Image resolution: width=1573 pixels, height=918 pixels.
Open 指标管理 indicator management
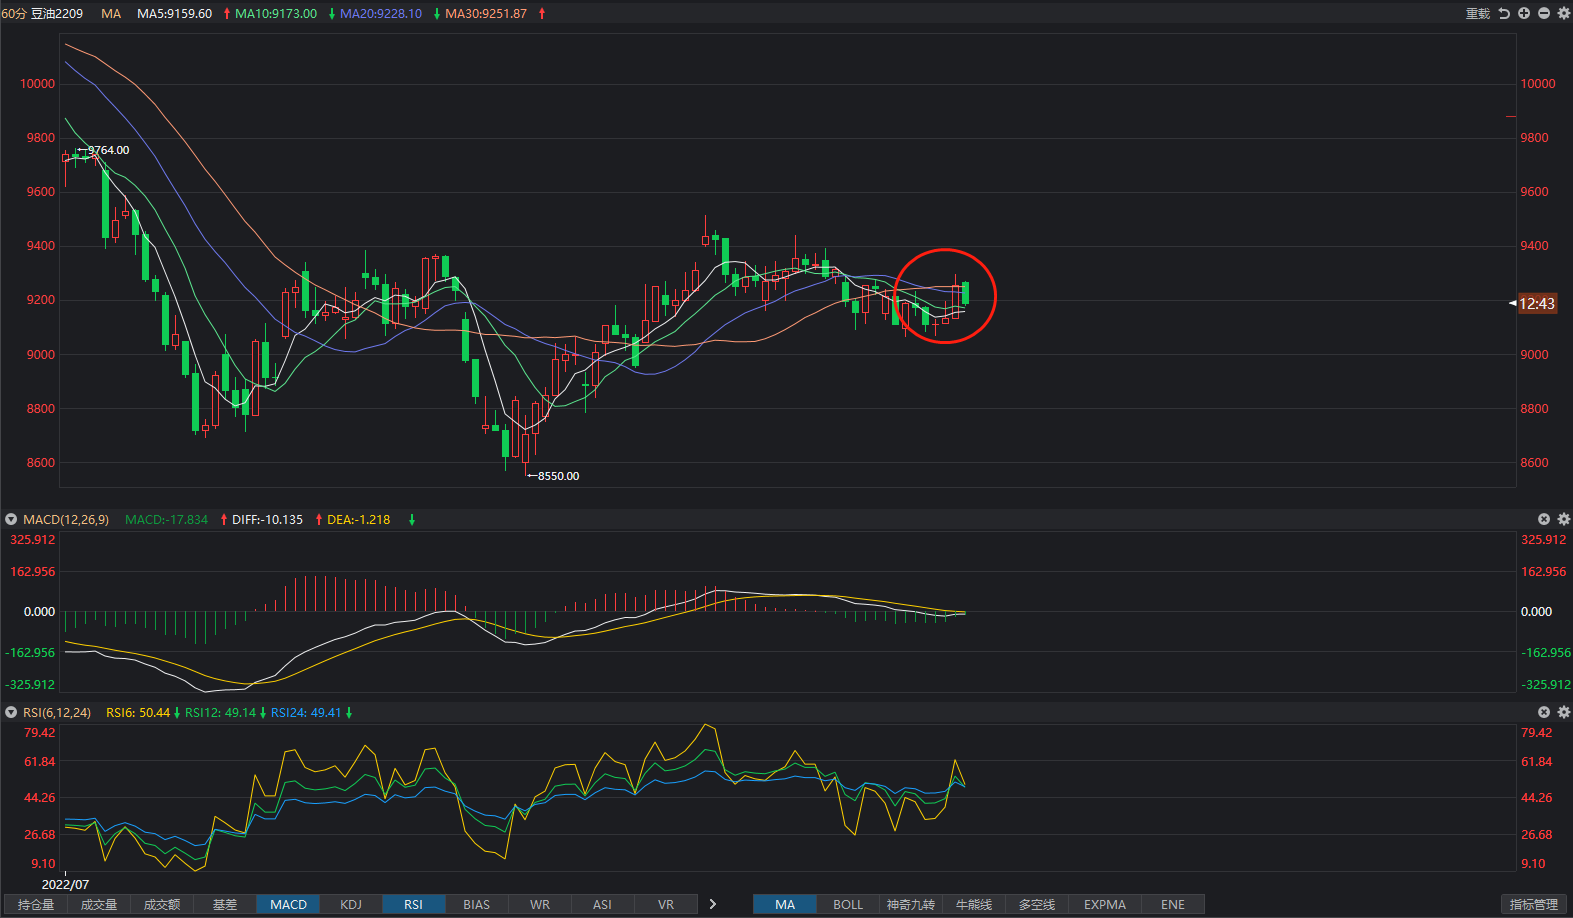[x=1533, y=904]
